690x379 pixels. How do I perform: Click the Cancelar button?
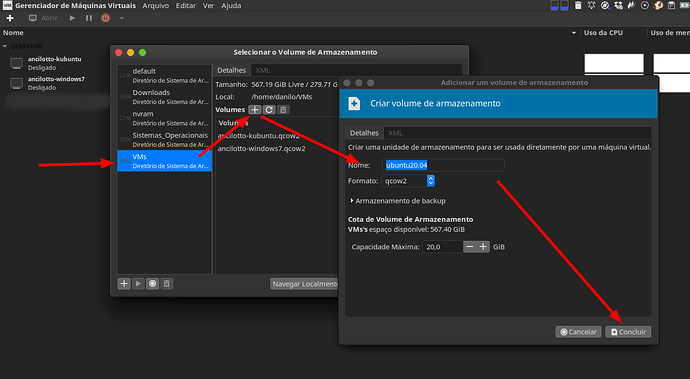click(x=578, y=332)
